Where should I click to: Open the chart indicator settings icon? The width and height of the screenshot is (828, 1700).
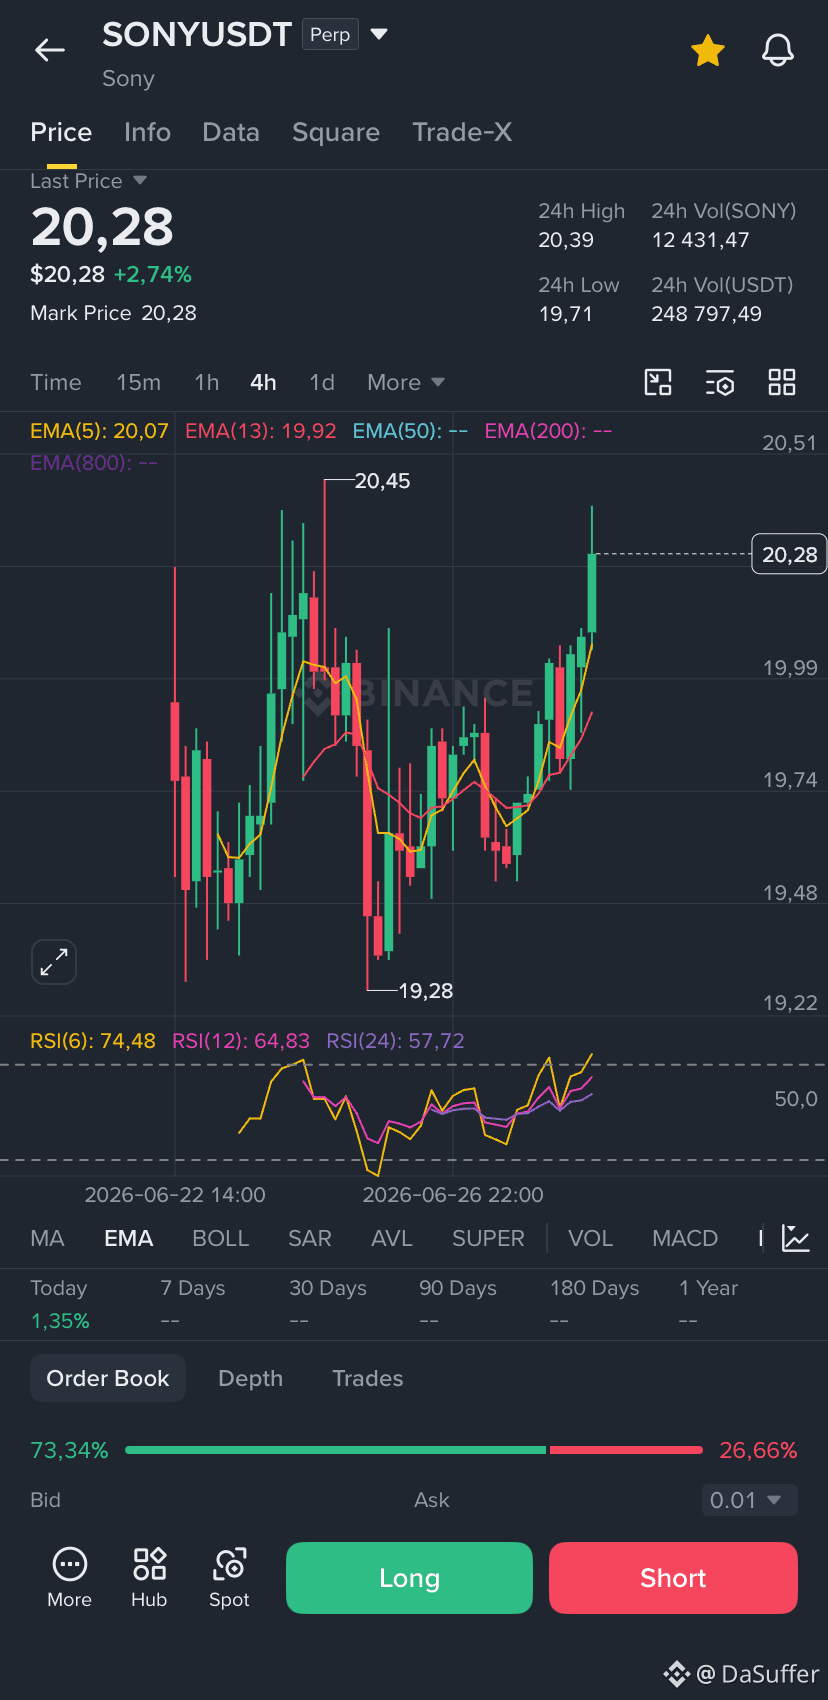click(720, 382)
